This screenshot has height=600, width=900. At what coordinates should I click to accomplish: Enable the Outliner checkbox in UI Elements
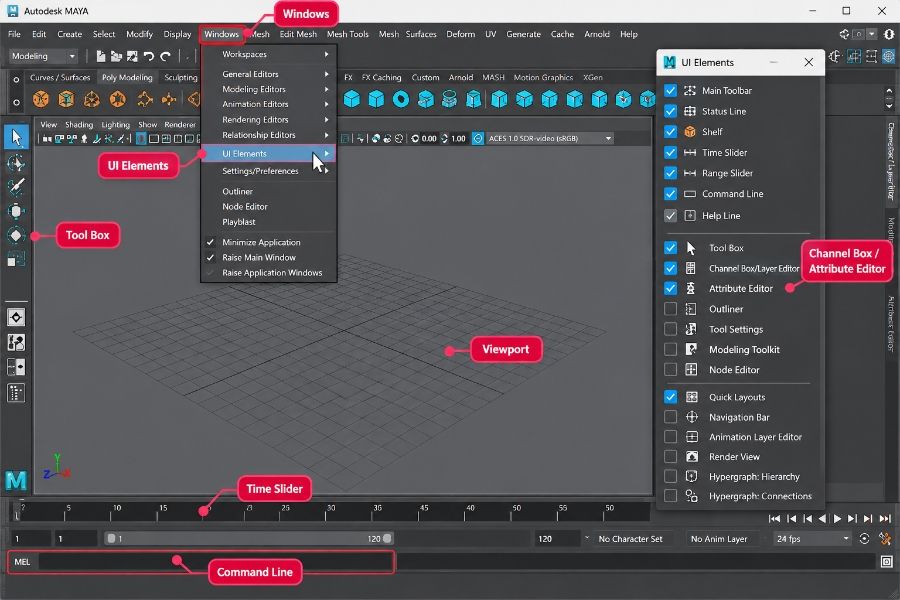(x=670, y=309)
